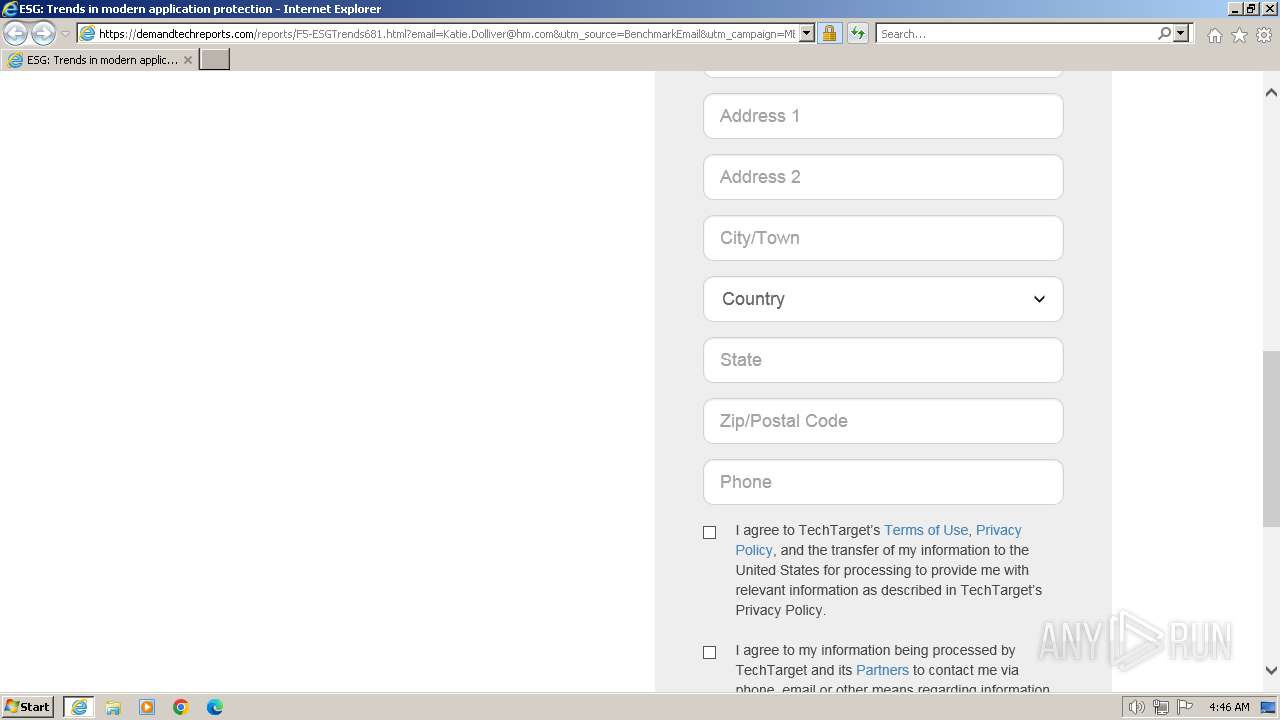Check the Terms of Use agreement checkbox
The image size is (1280, 720).
(710, 532)
